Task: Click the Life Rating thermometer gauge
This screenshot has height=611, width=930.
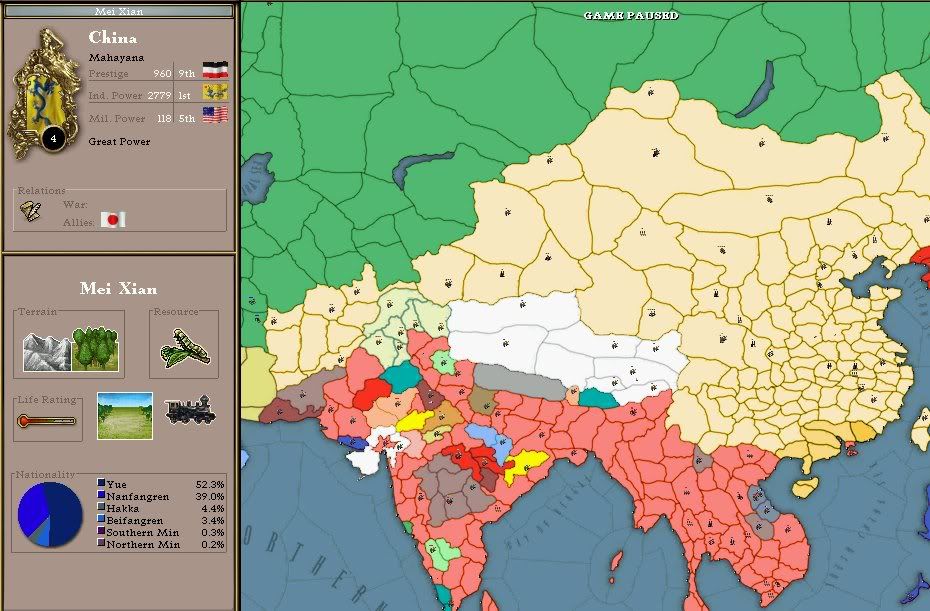Action: click(45, 421)
